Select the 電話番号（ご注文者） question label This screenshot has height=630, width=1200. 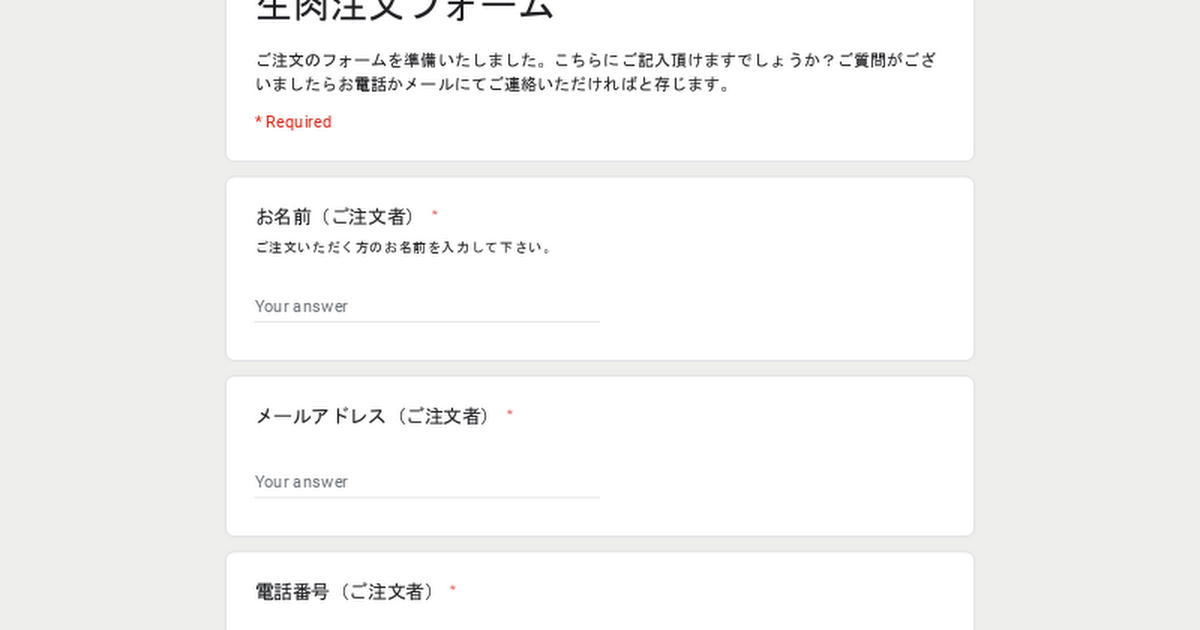point(348,592)
